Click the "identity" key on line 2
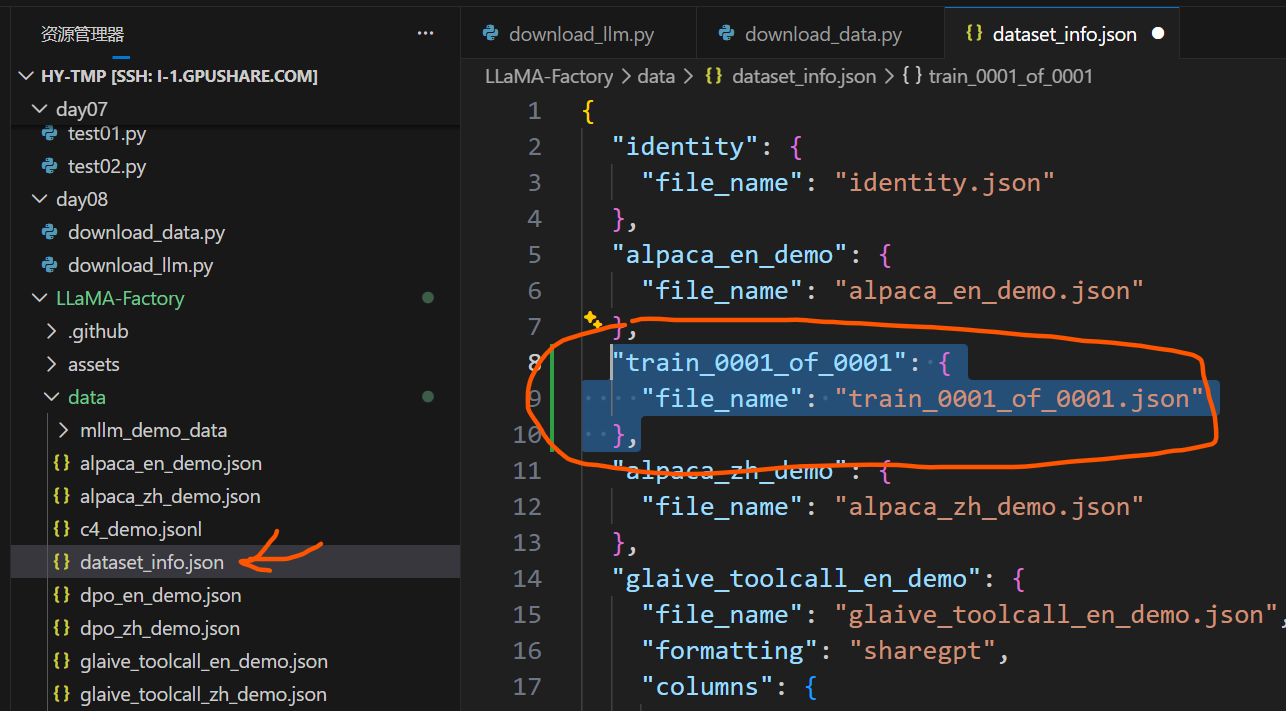Viewport: 1286px width, 711px height. pos(686,147)
